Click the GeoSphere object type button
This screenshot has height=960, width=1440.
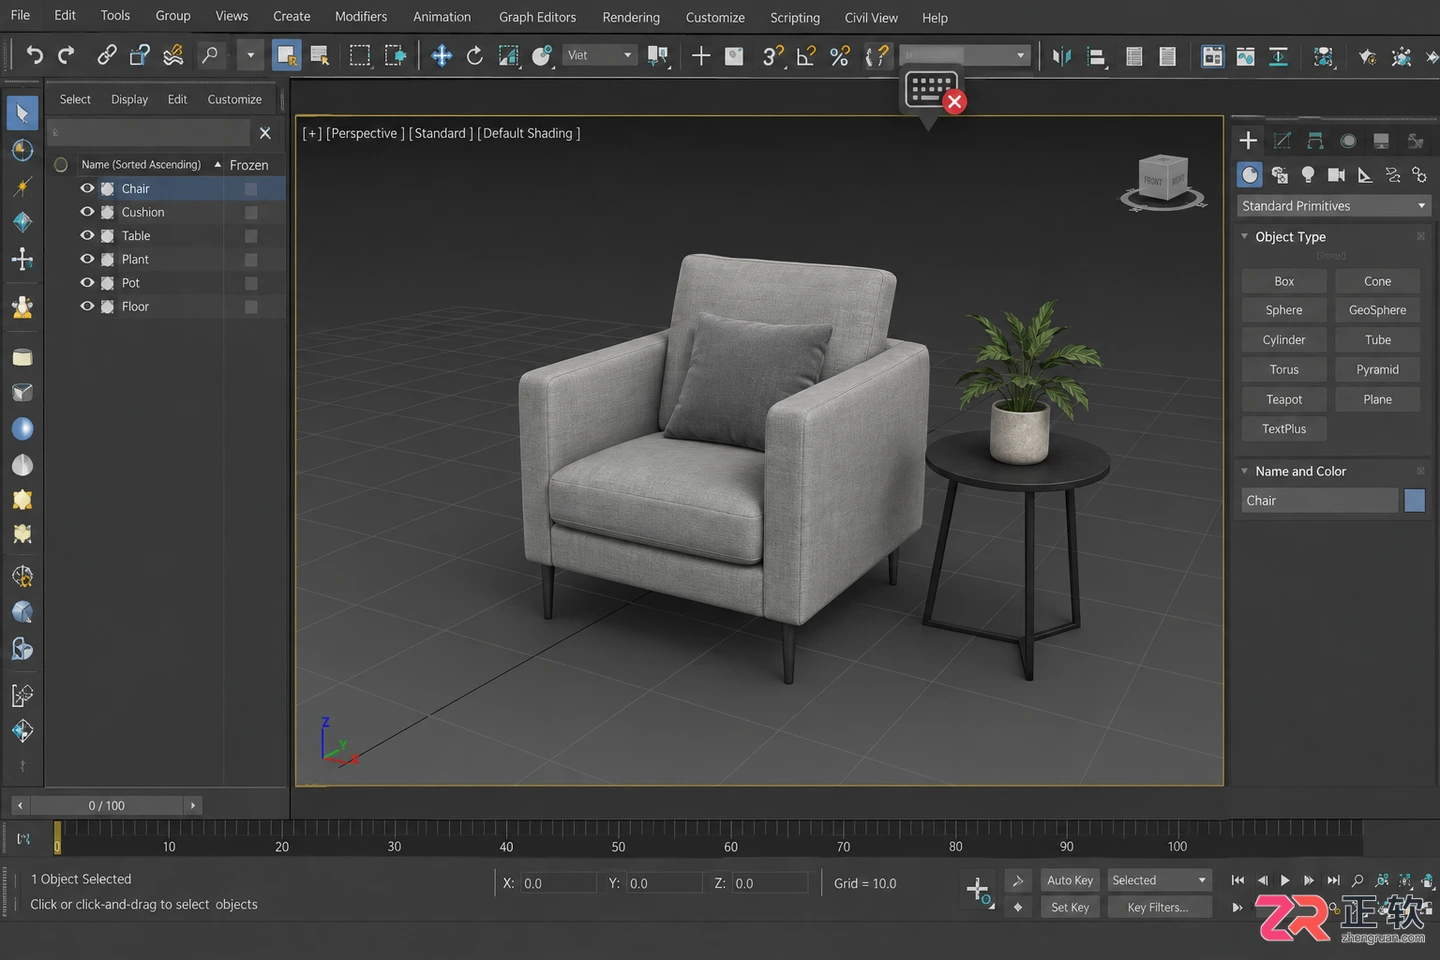point(1377,310)
